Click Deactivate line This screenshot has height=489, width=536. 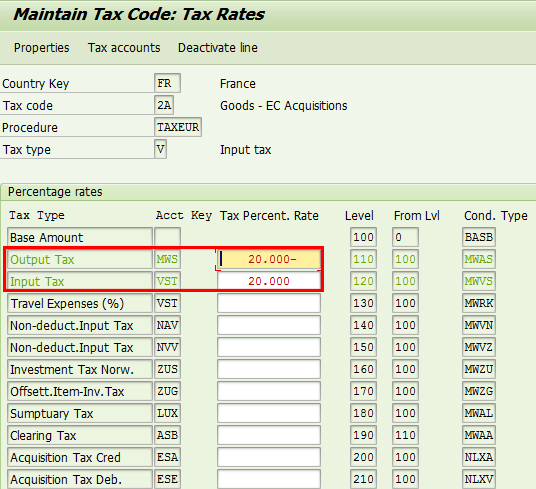(x=218, y=47)
